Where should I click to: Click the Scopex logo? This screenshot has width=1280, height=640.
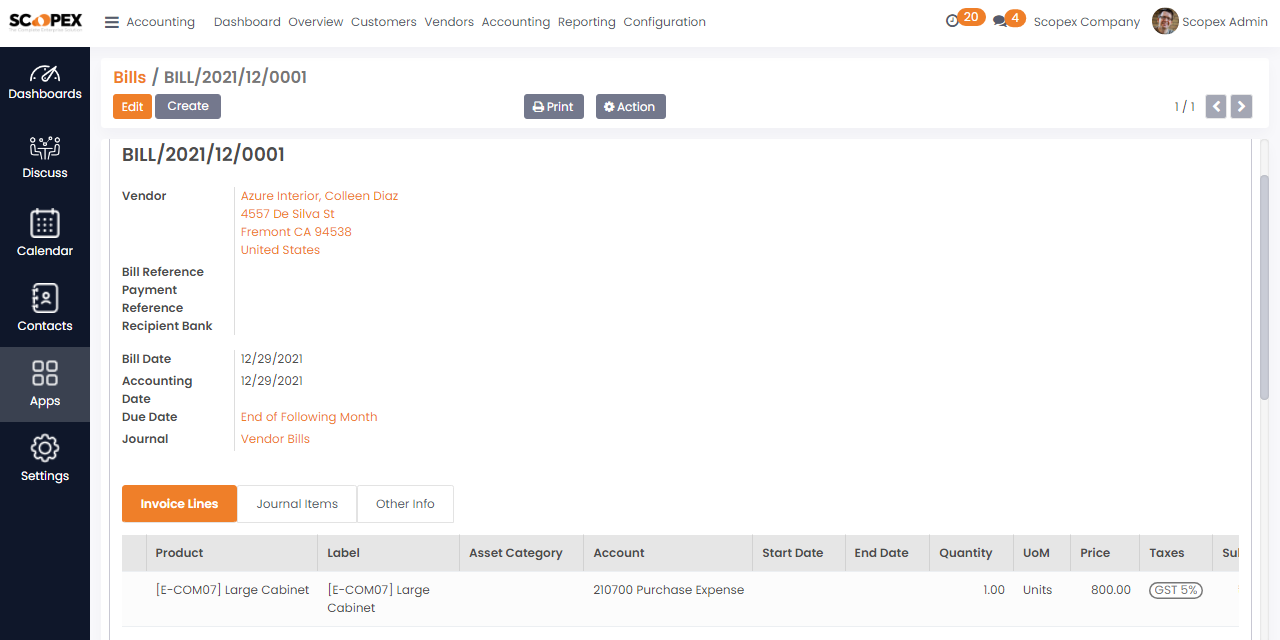point(46,21)
